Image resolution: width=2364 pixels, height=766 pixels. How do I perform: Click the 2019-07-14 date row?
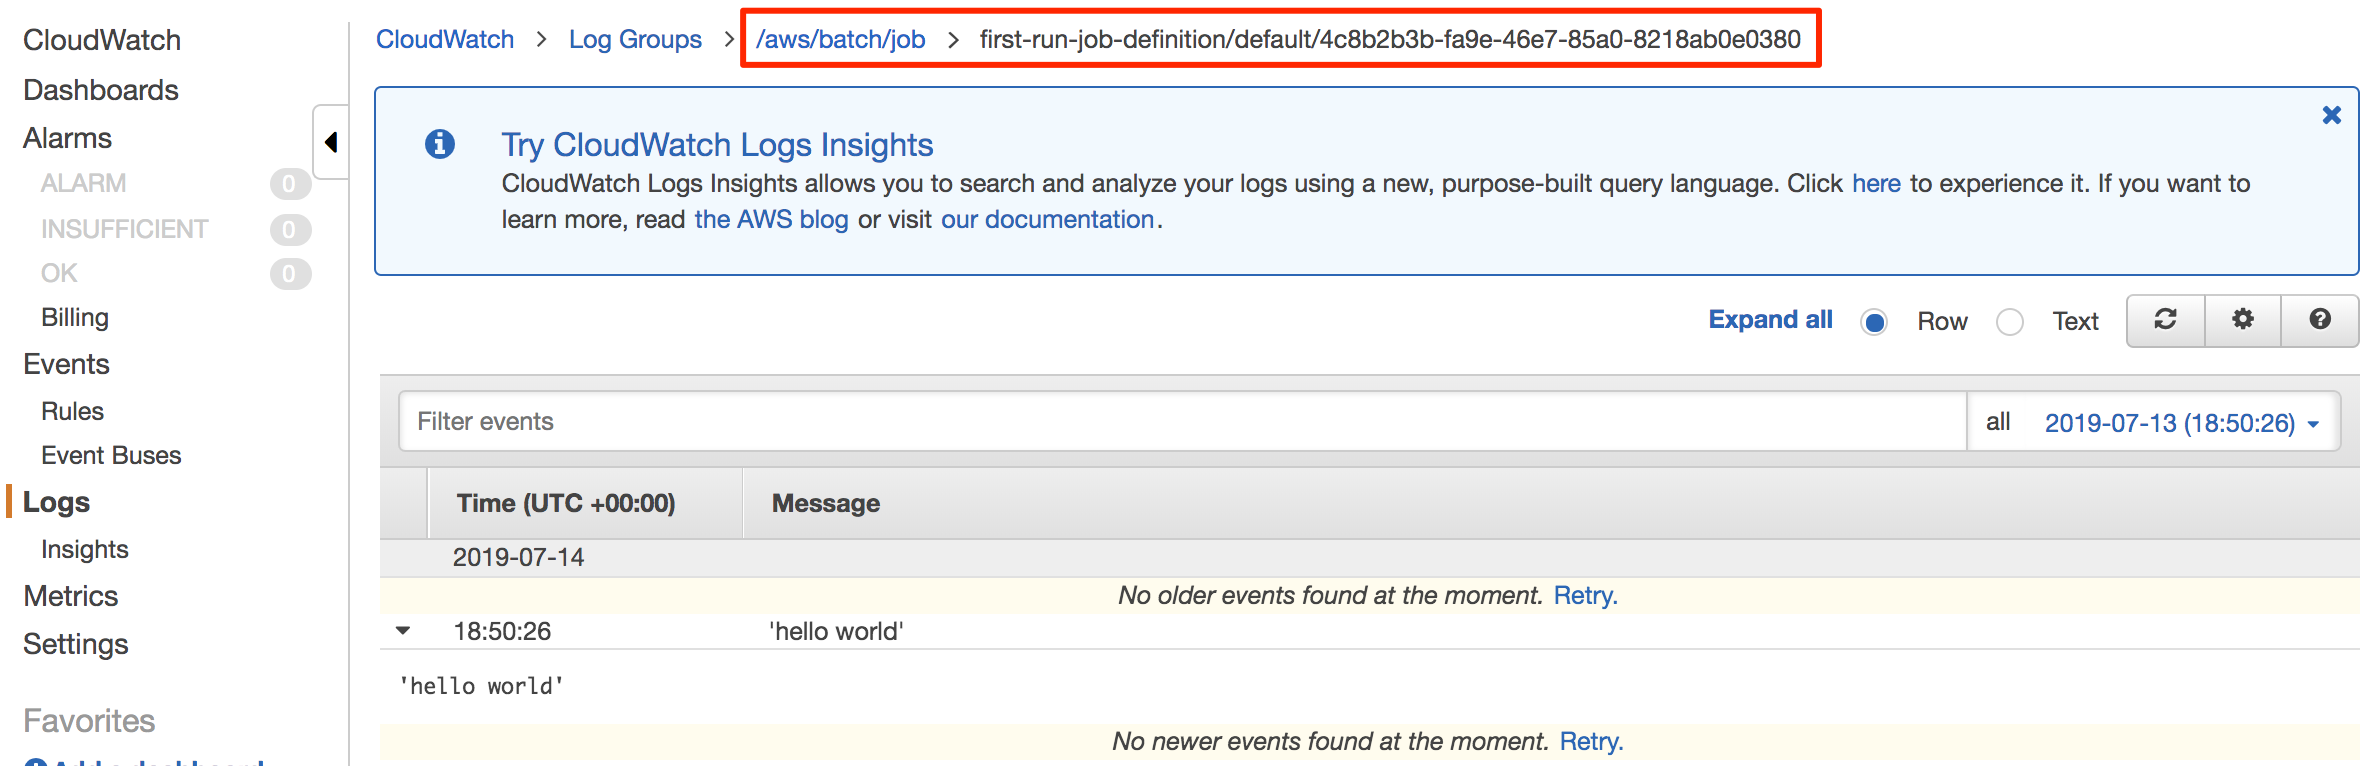1369,558
